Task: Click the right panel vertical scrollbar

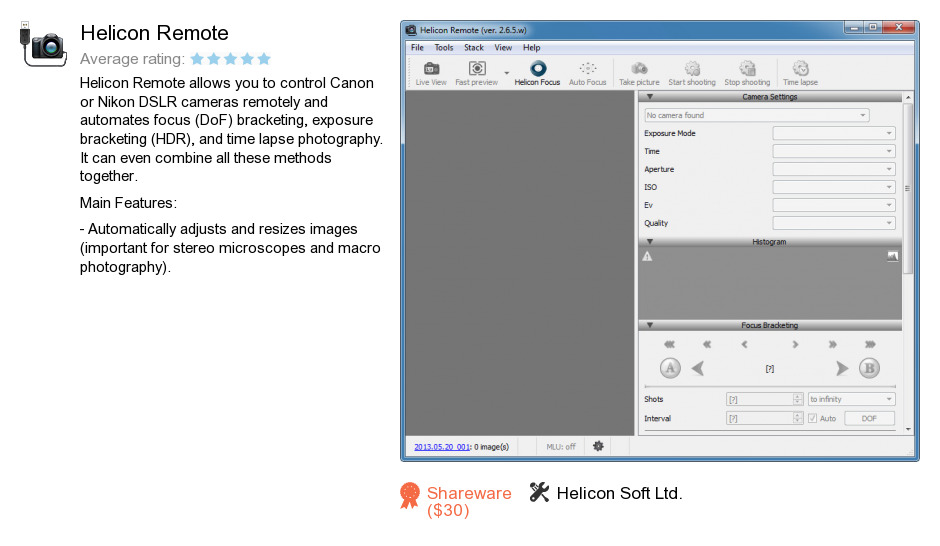Action: pyautogui.click(x=908, y=189)
